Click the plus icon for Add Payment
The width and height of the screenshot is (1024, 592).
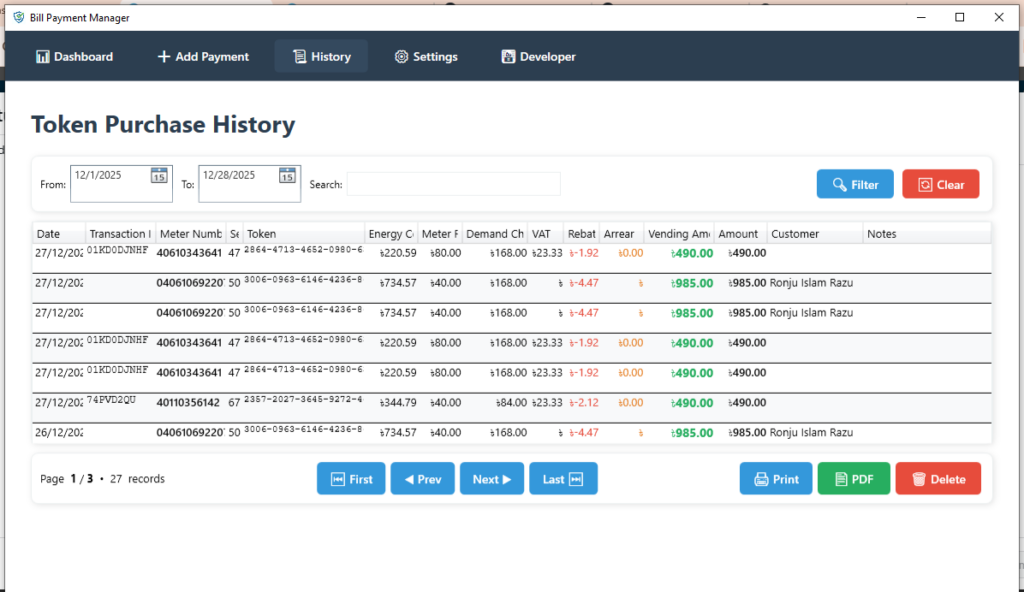click(x=164, y=57)
